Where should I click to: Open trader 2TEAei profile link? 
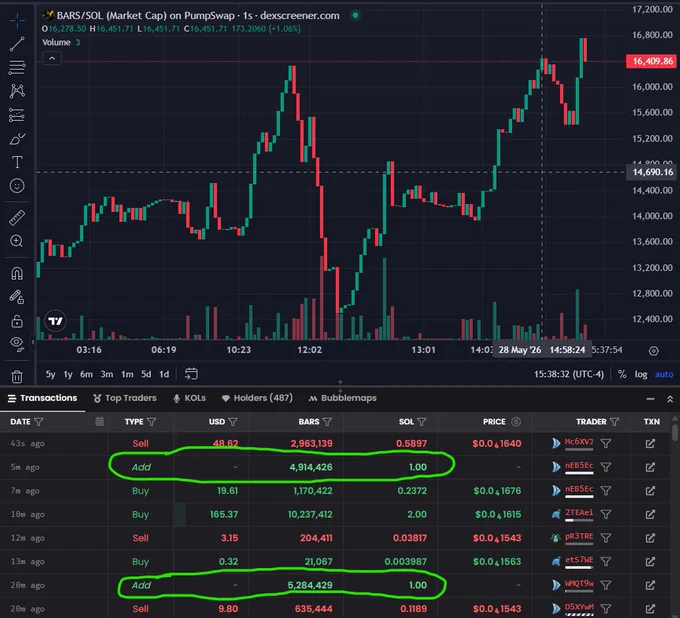pyautogui.click(x=579, y=513)
